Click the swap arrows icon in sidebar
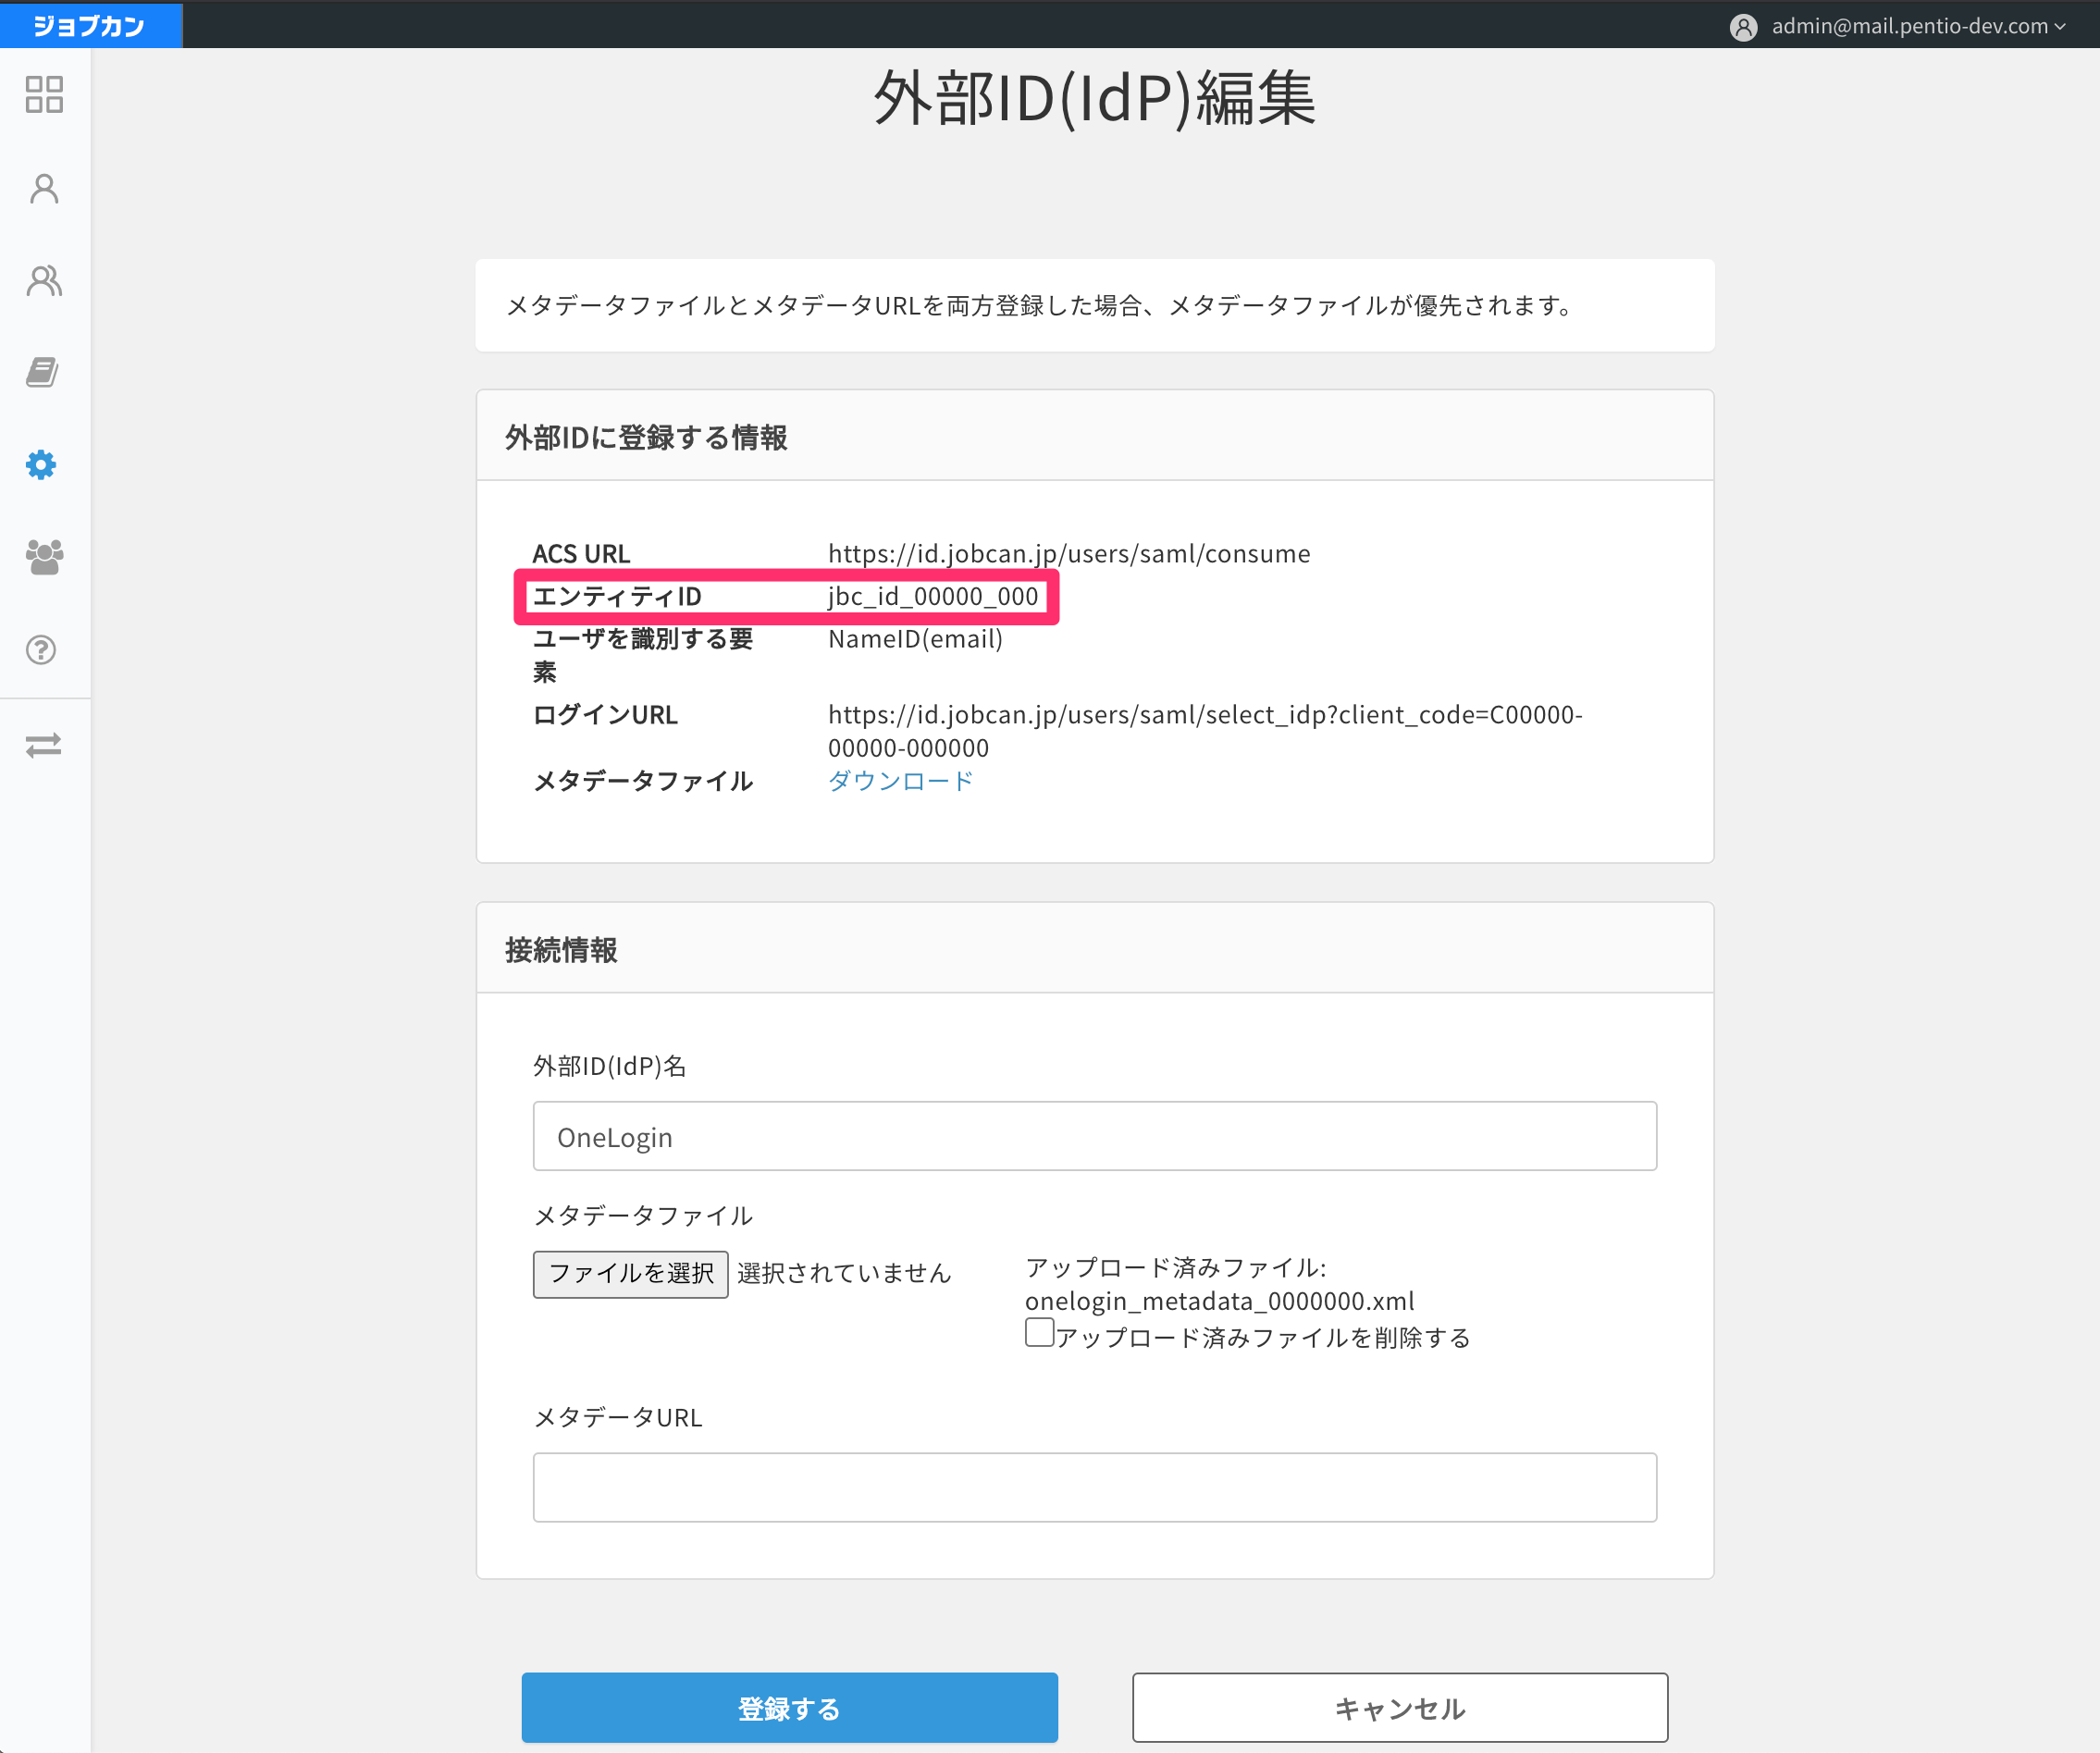 tap(44, 746)
